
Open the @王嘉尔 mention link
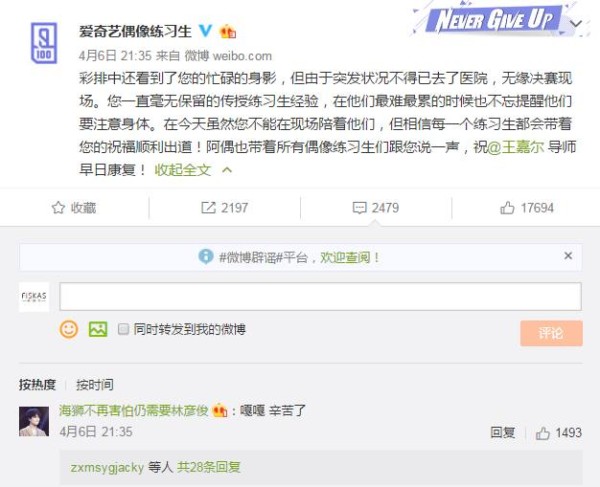[x=515, y=147]
